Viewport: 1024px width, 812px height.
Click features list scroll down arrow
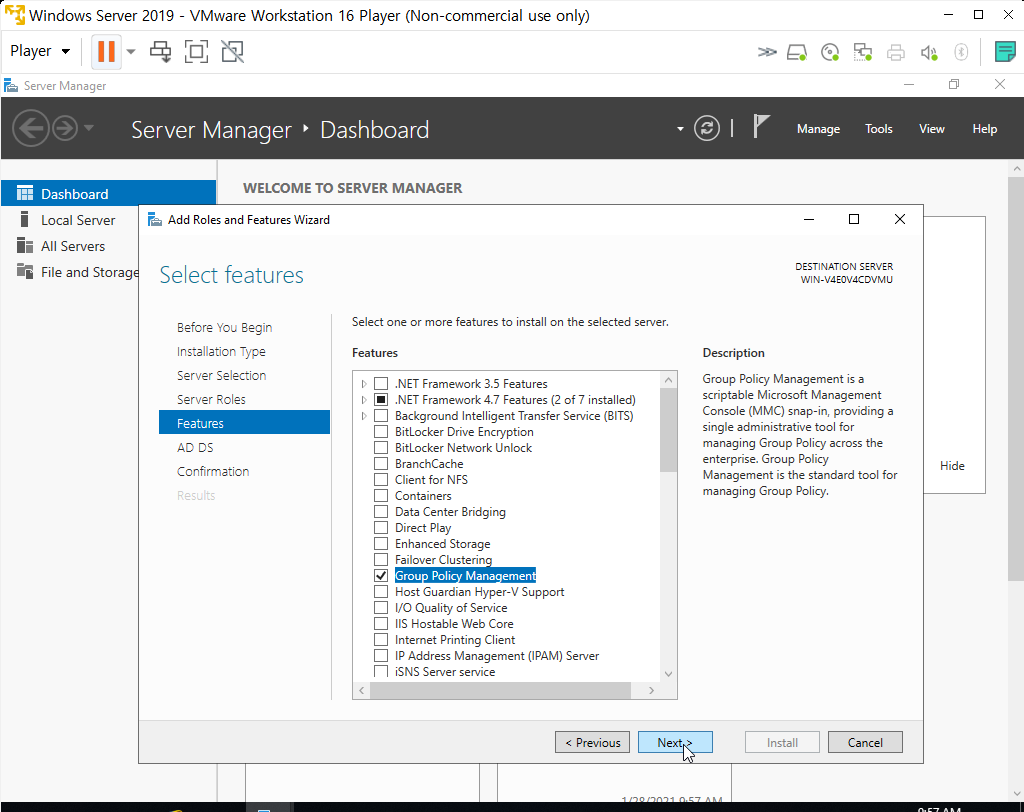668,674
